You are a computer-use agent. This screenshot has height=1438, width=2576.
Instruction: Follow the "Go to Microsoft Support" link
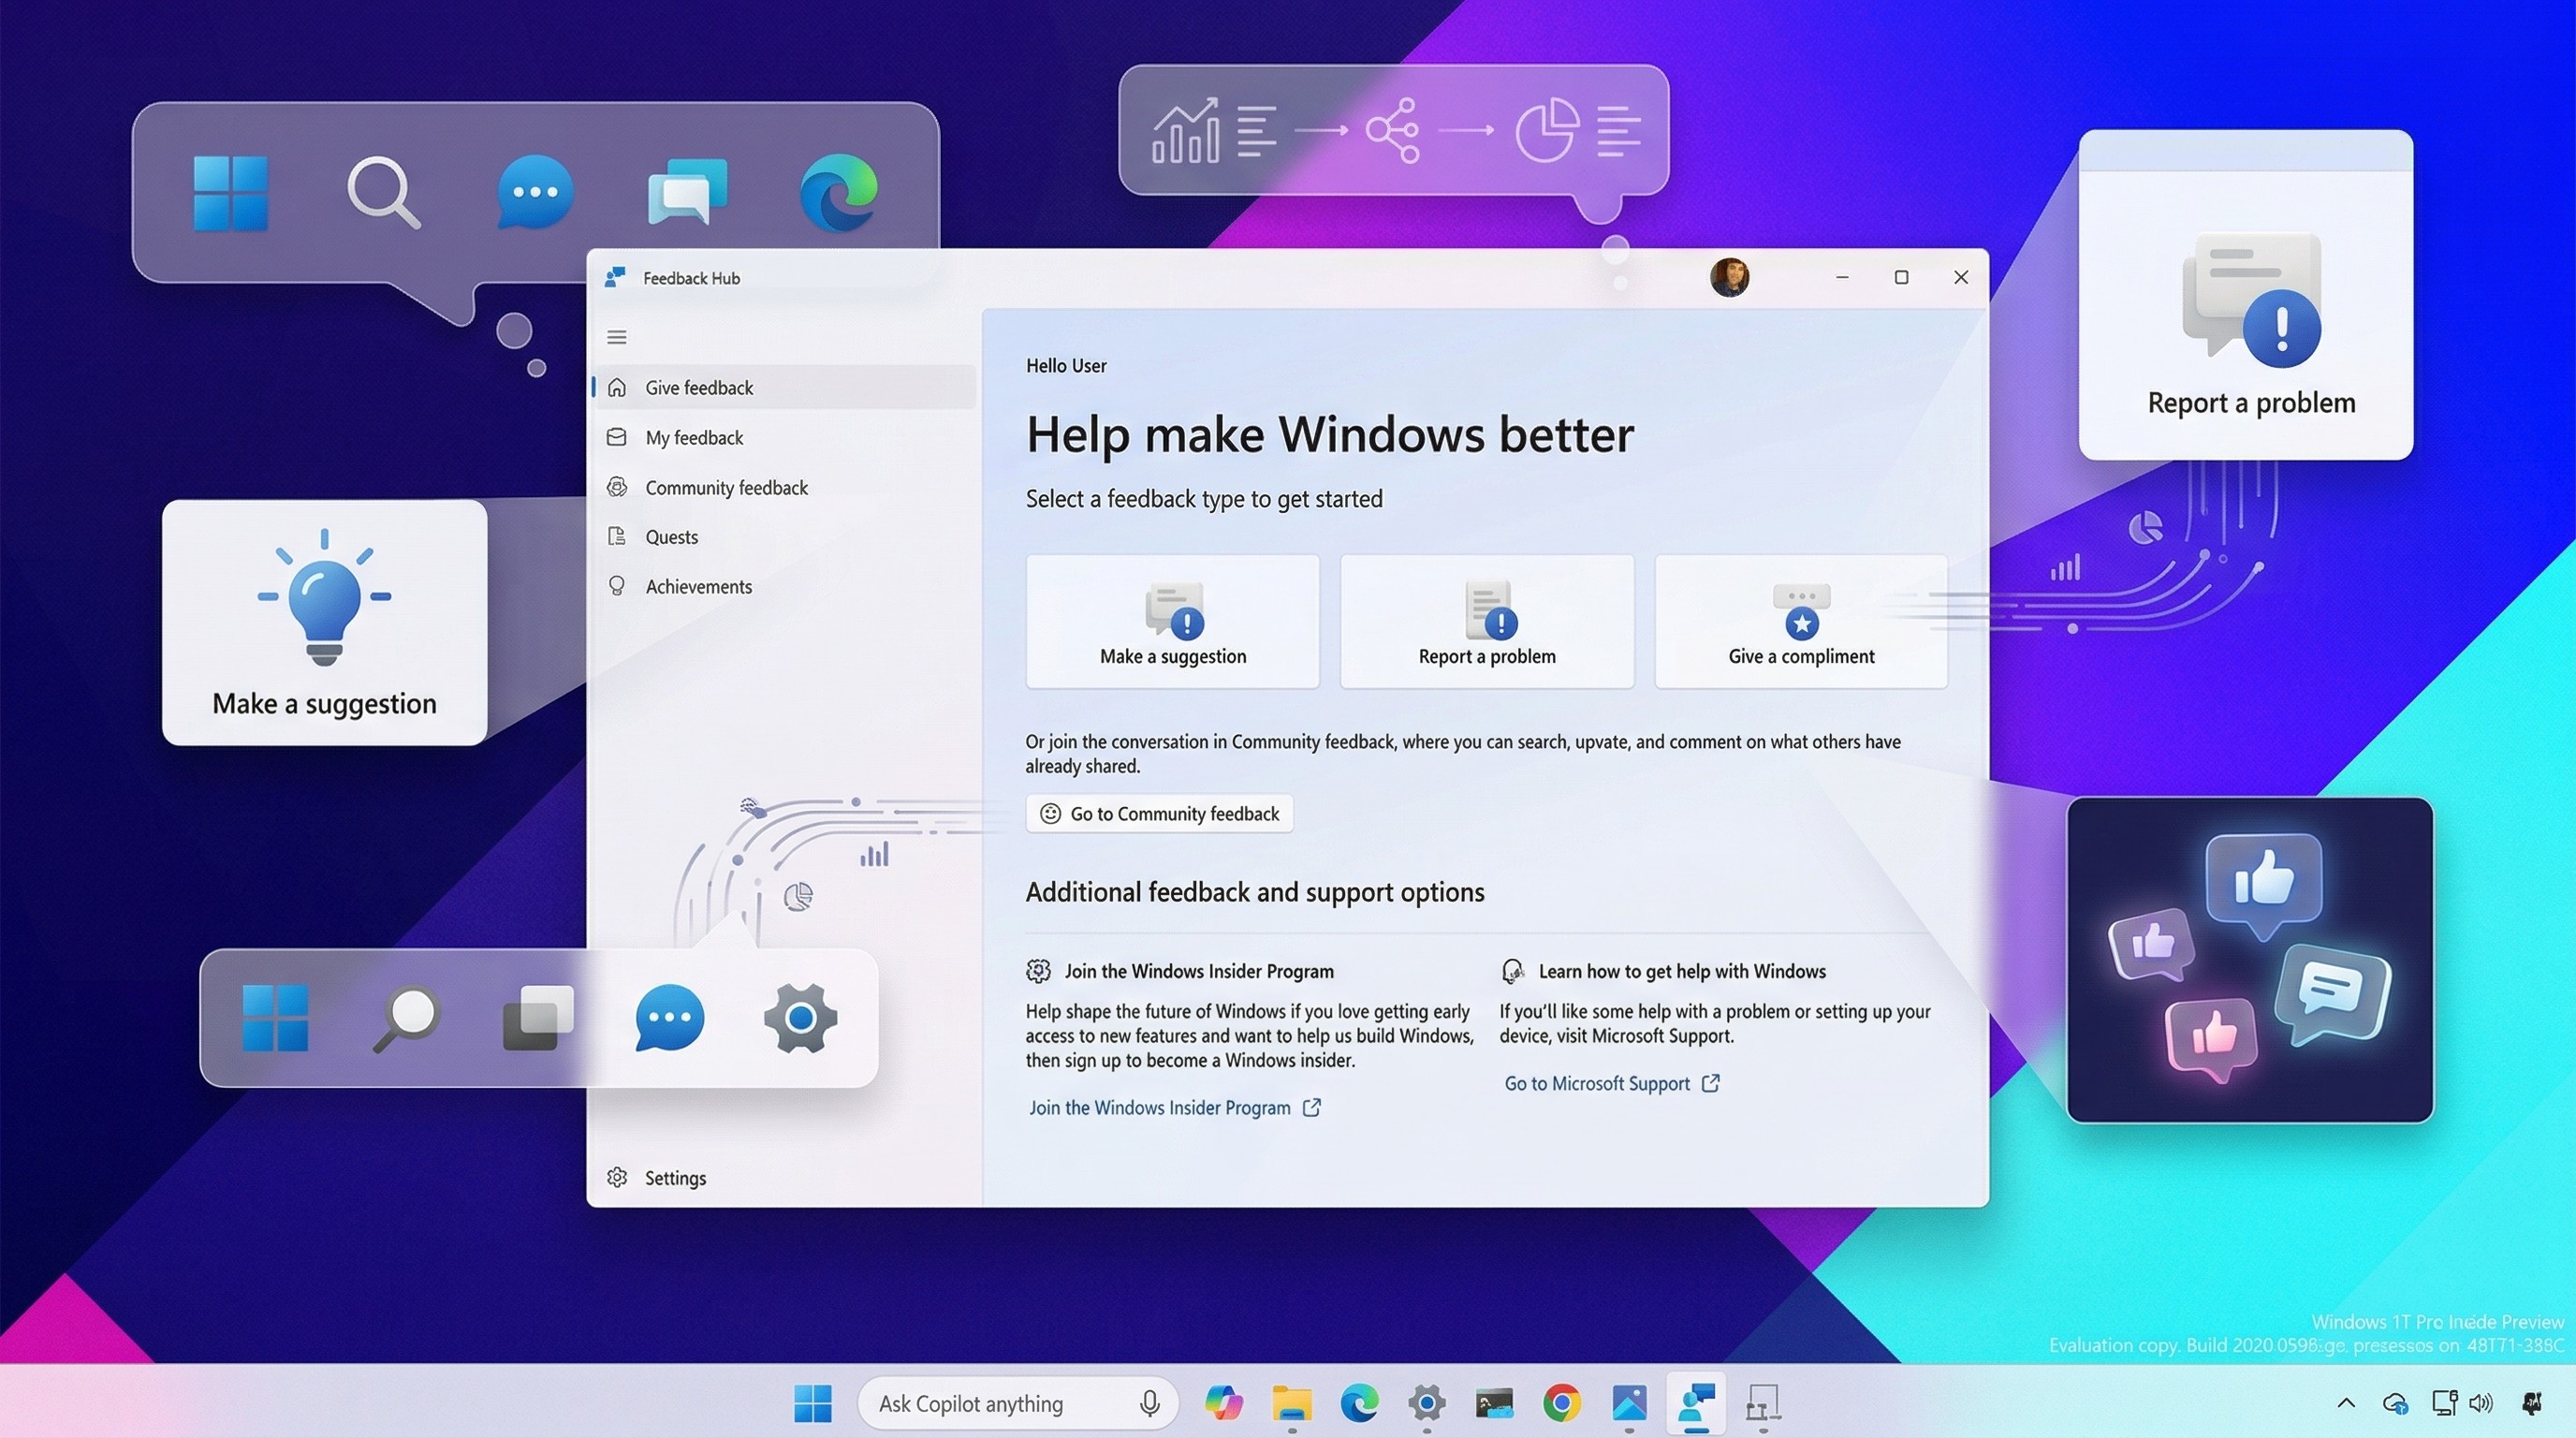click(x=1597, y=1083)
